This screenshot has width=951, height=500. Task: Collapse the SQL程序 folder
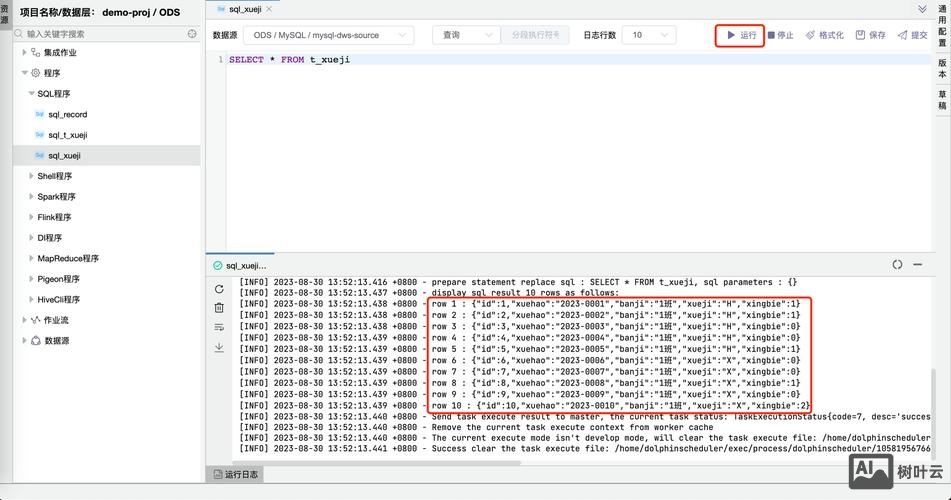(32, 93)
